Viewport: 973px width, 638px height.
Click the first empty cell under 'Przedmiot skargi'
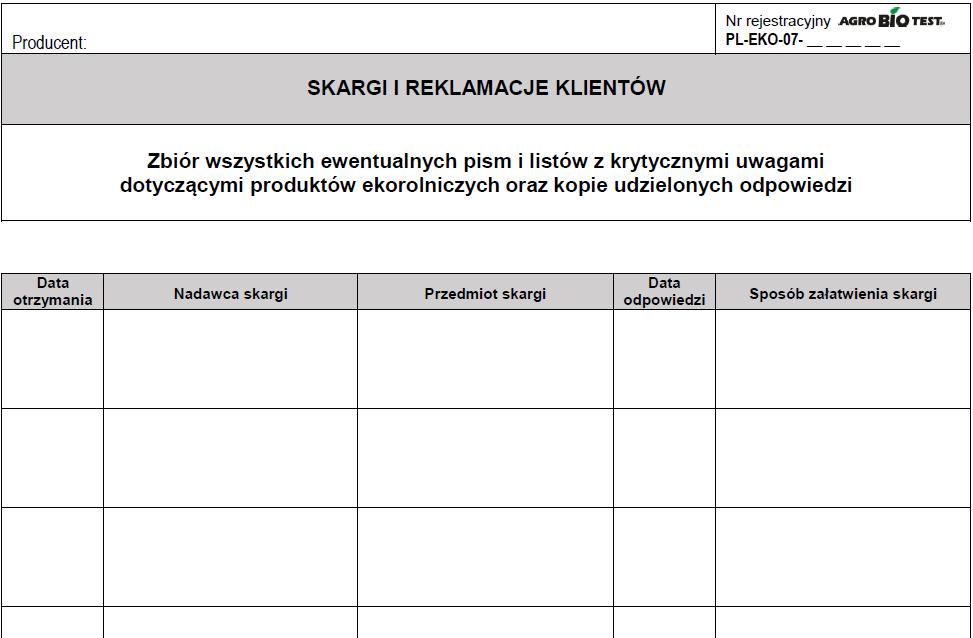point(485,359)
